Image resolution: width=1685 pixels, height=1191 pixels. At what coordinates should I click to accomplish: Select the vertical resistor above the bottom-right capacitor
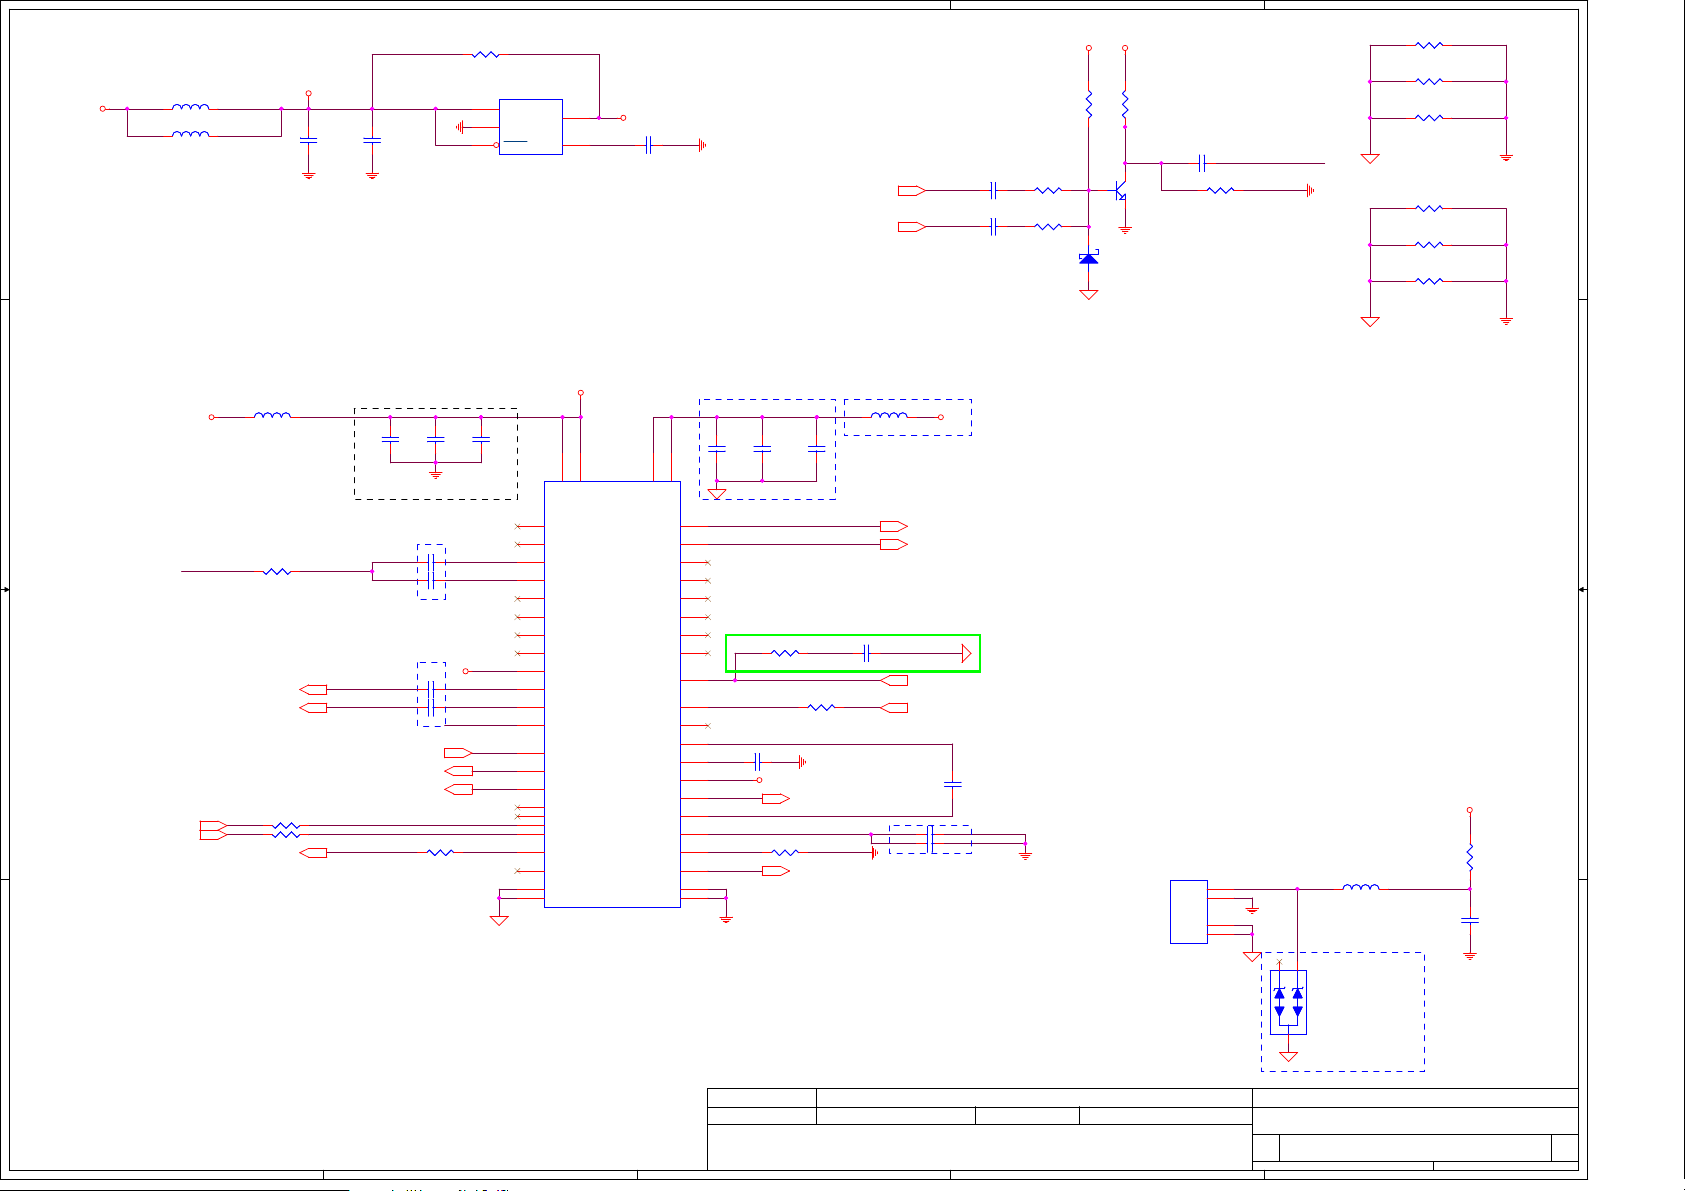pyautogui.click(x=1469, y=857)
